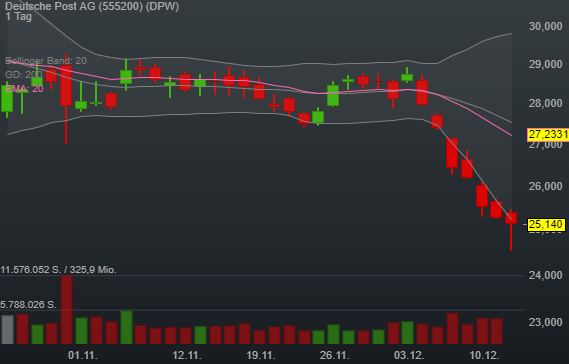Click the 12.11. date axis label
The height and width of the screenshot is (364, 569).
click(x=187, y=355)
